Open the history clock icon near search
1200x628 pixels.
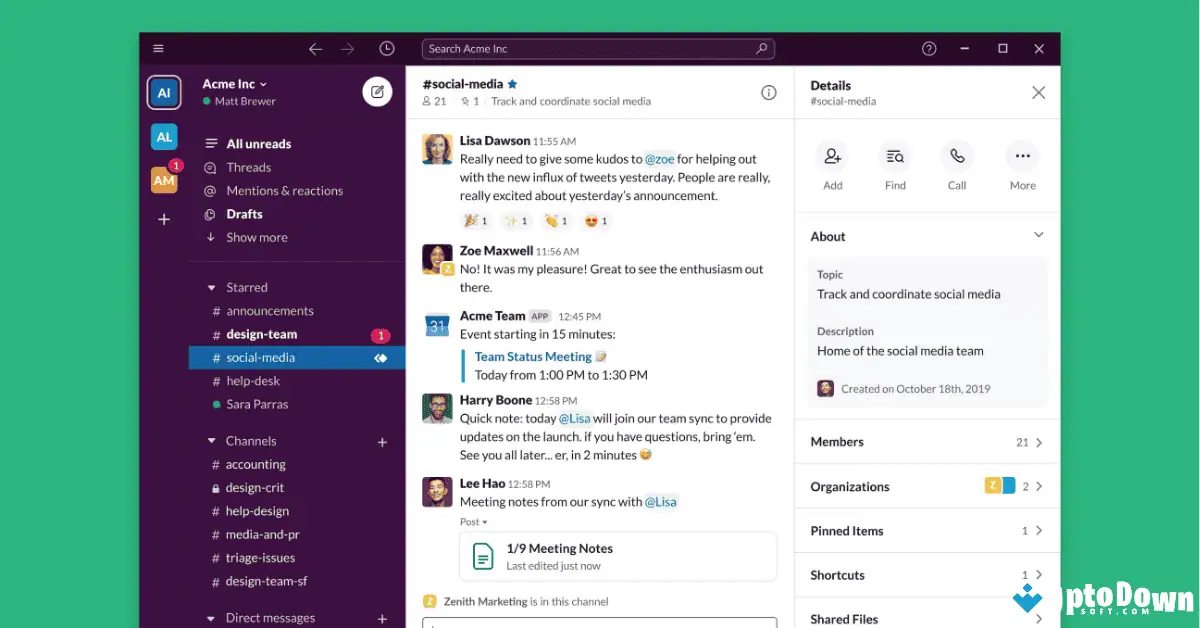[386, 47]
